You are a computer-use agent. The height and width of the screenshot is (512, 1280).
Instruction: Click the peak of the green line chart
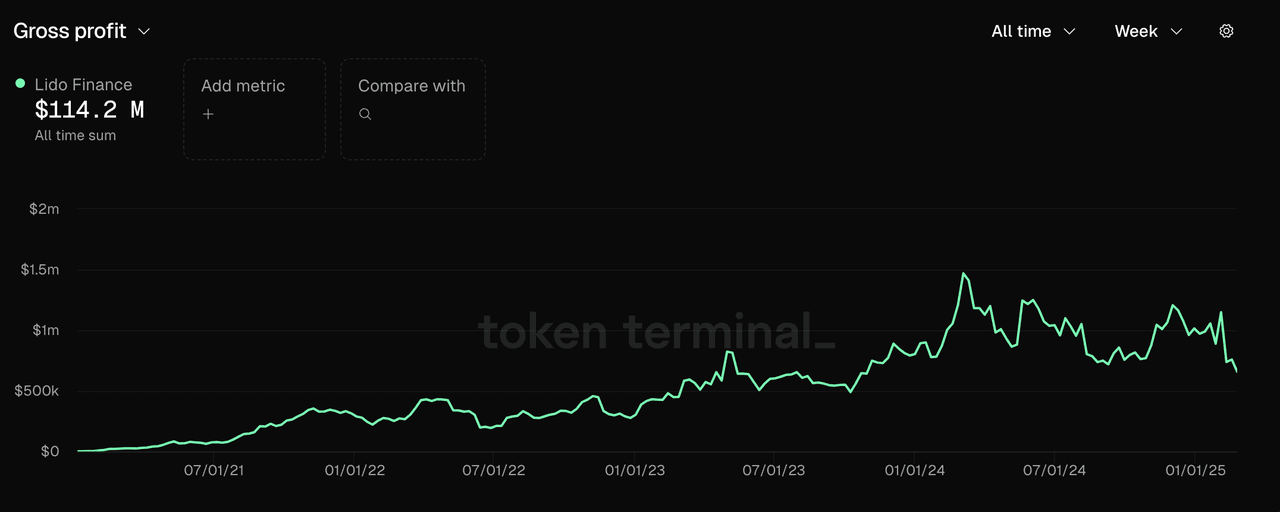click(x=964, y=273)
